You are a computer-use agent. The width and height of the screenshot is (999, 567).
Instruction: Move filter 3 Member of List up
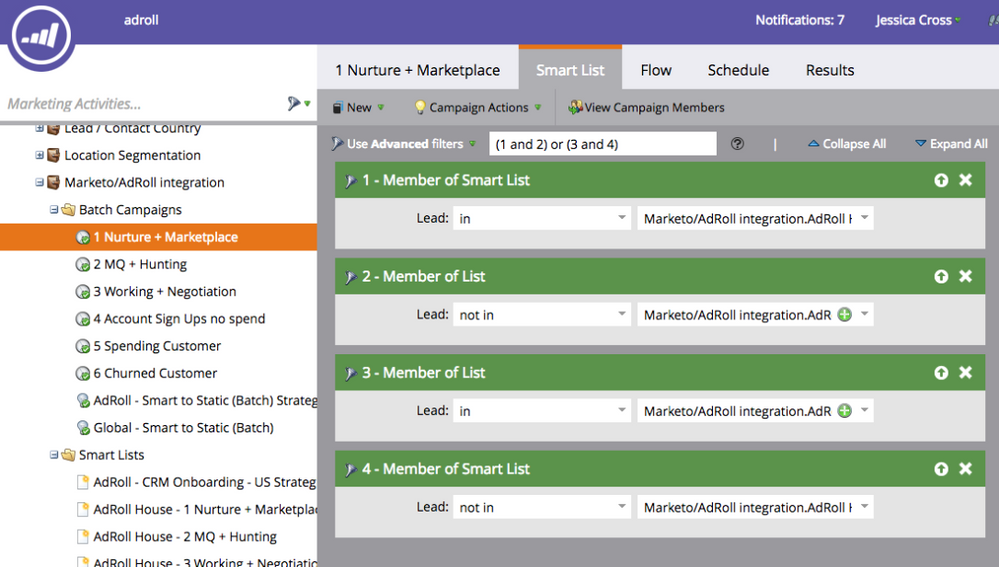pyautogui.click(x=941, y=372)
